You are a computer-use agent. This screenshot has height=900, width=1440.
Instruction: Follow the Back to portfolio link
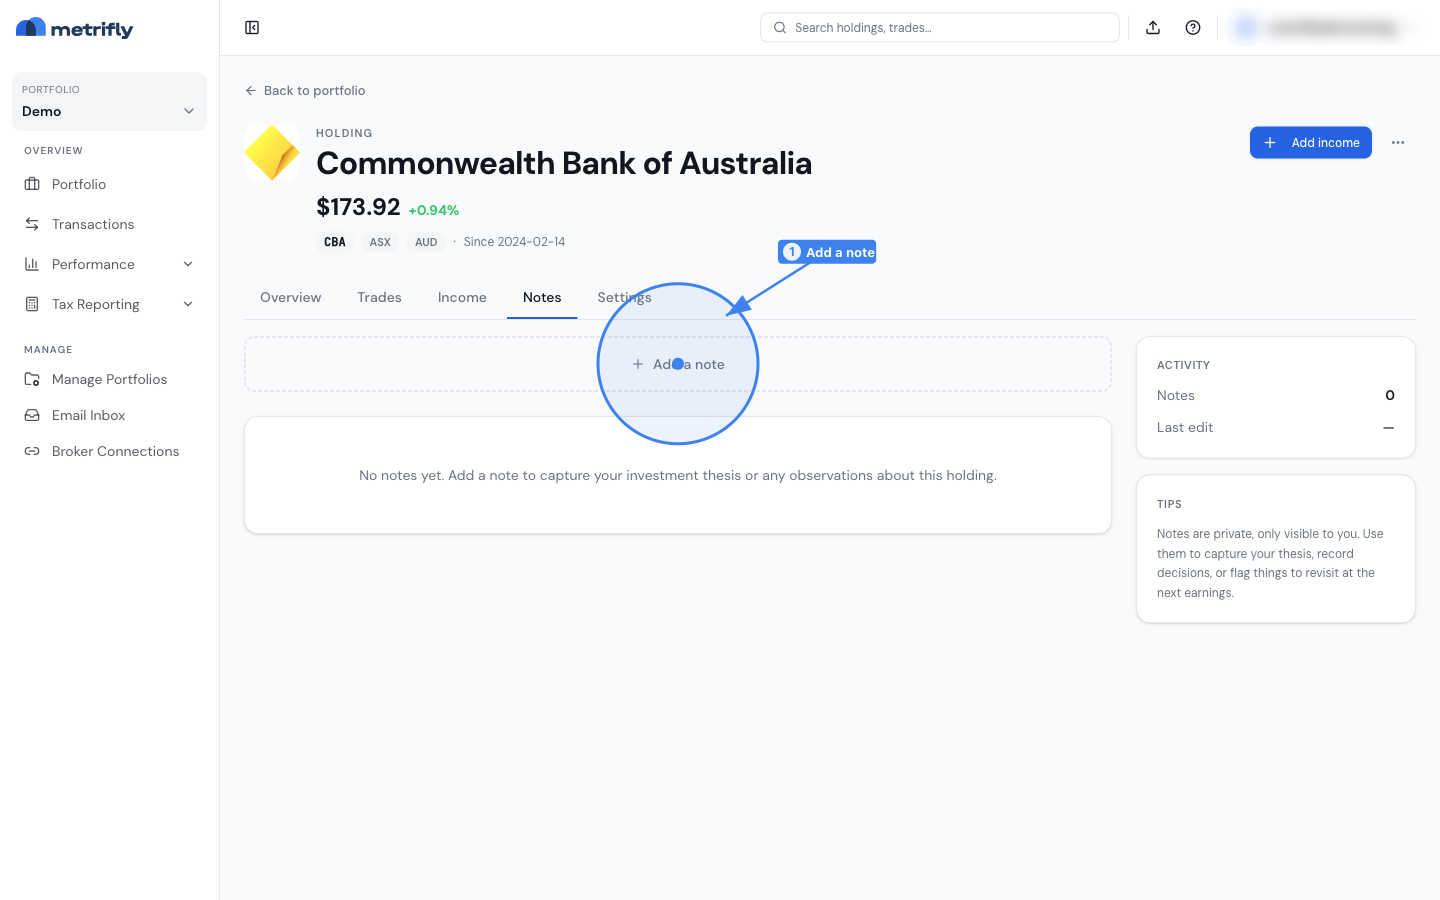coord(305,90)
